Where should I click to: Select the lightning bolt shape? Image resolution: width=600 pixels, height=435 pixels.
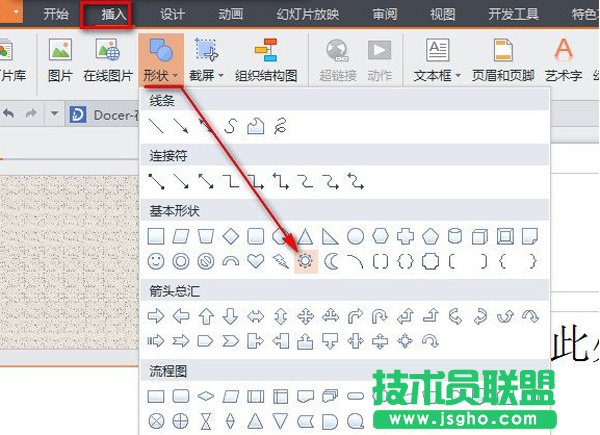pos(280,262)
